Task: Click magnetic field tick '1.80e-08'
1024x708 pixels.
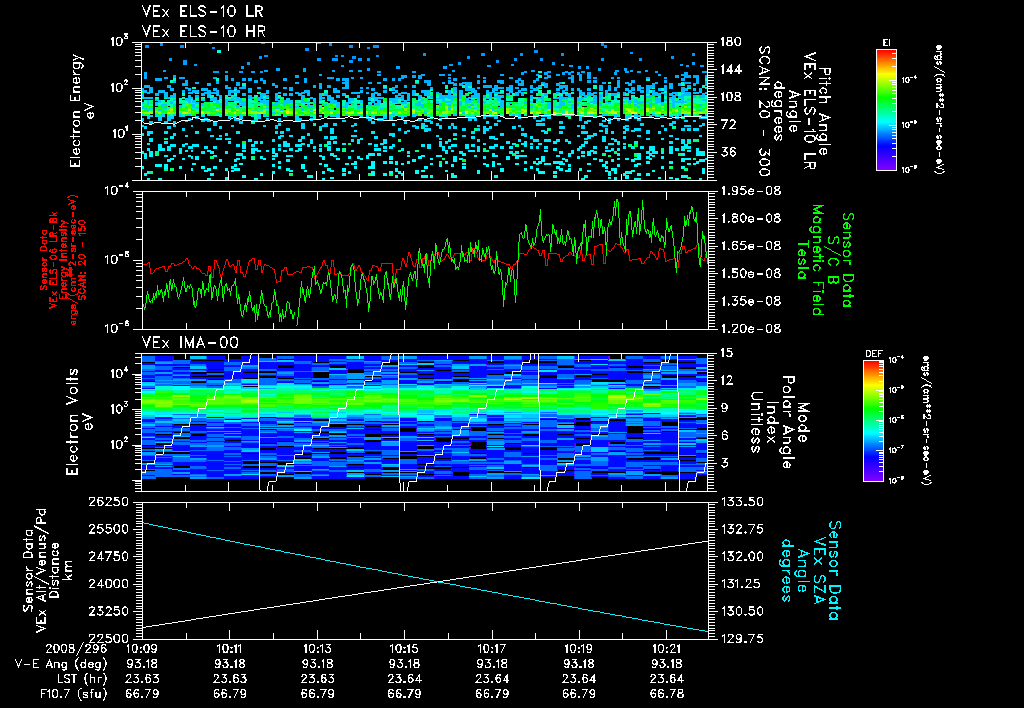Action: pyautogui.click(x=750, y=218)
